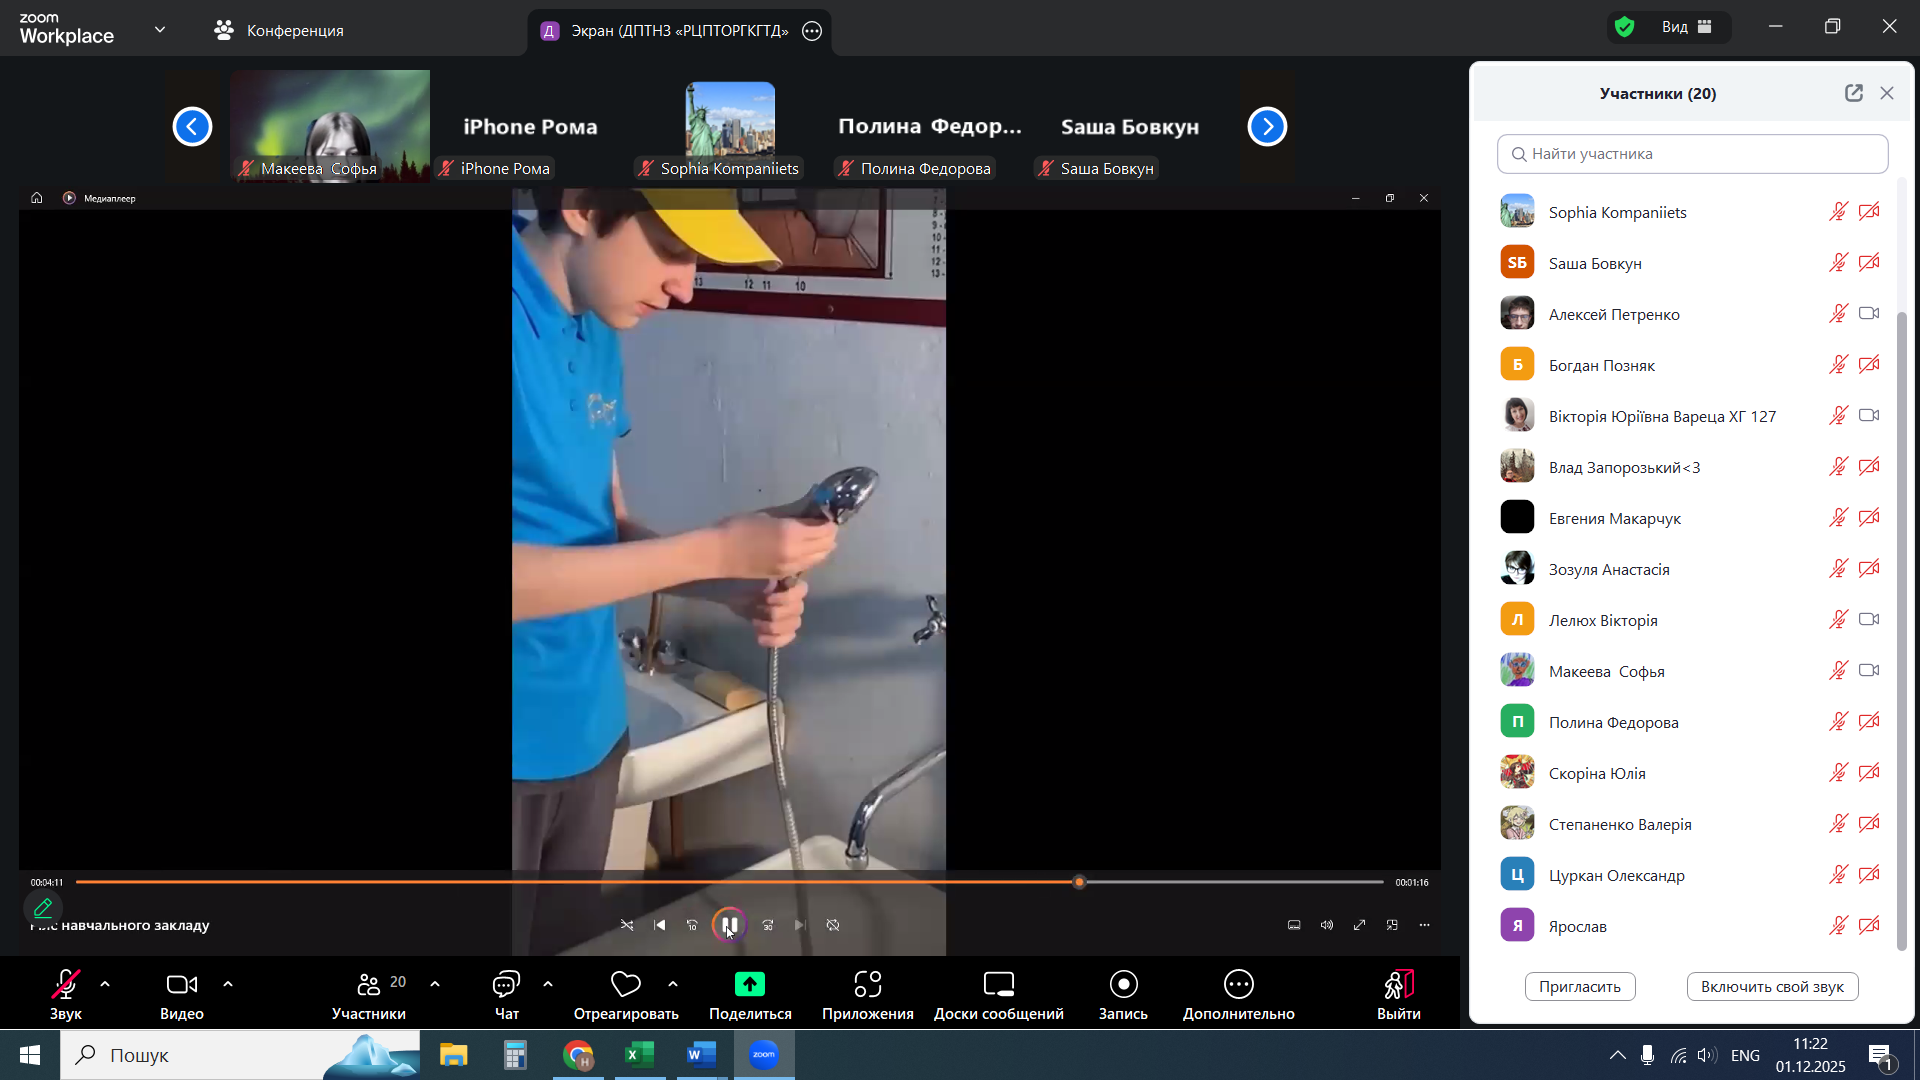Open the Chat (Чат) icon
Viewport: 1920px width, 1080px height.
[506, 985]
